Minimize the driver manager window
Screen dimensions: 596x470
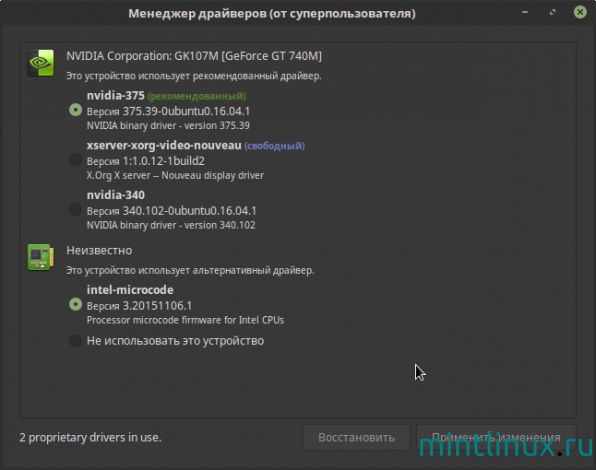click(x=525, y=13)
